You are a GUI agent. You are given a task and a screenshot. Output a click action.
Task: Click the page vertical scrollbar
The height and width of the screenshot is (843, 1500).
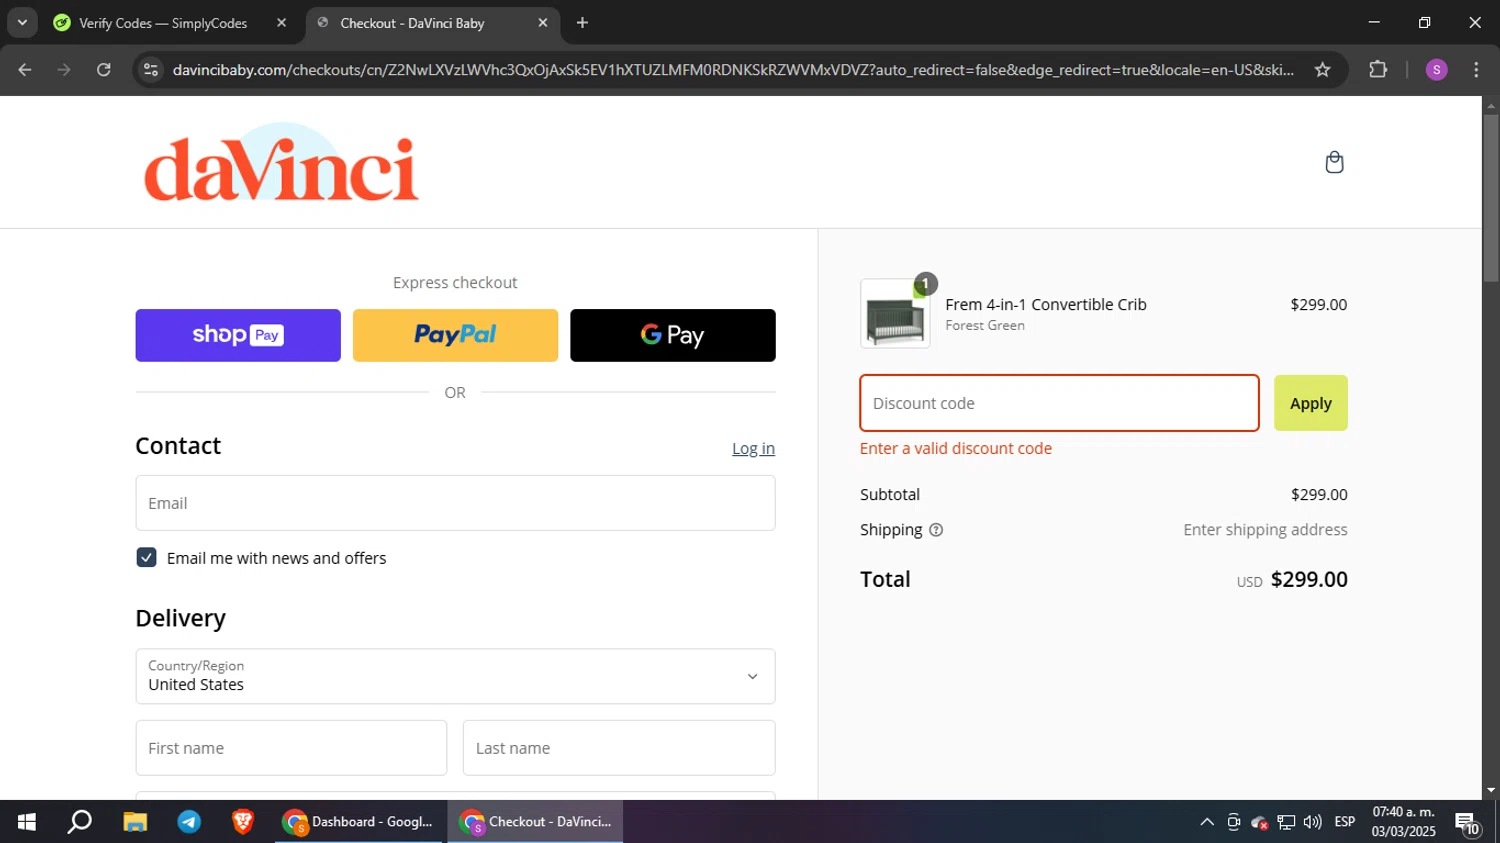1491,198
